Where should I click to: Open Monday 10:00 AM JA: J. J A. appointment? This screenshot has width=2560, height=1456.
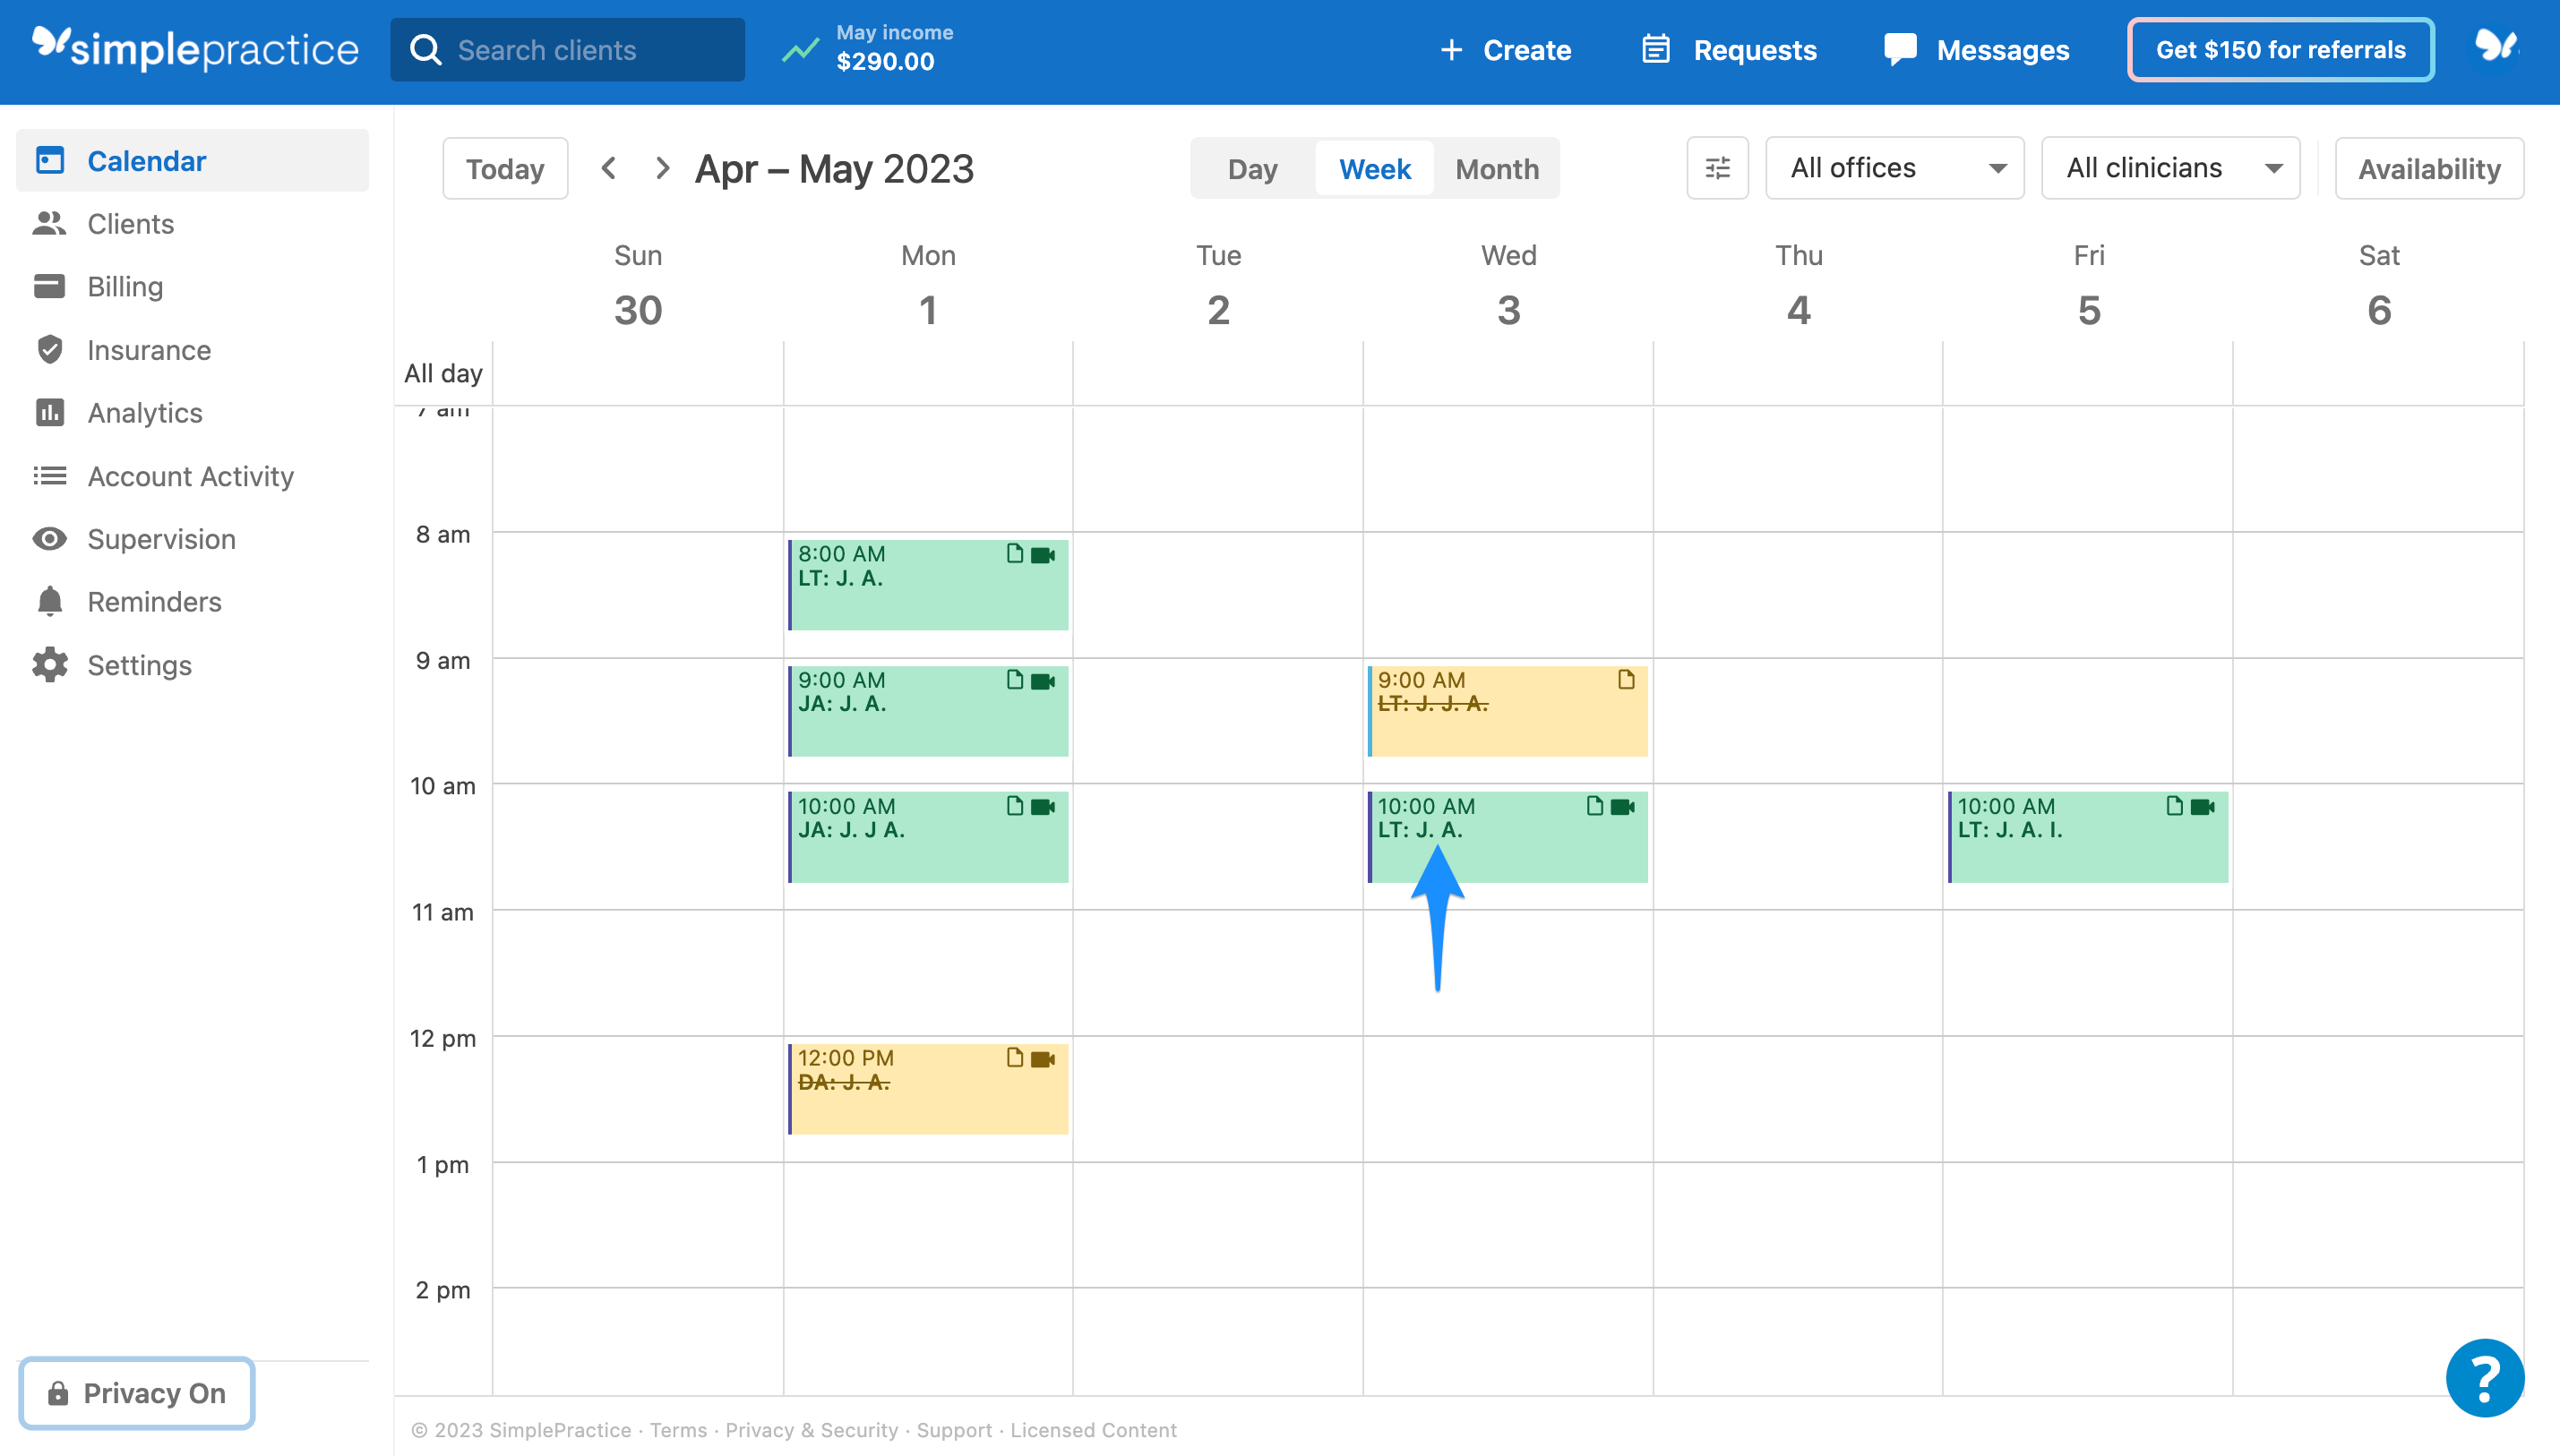point(928,836)
